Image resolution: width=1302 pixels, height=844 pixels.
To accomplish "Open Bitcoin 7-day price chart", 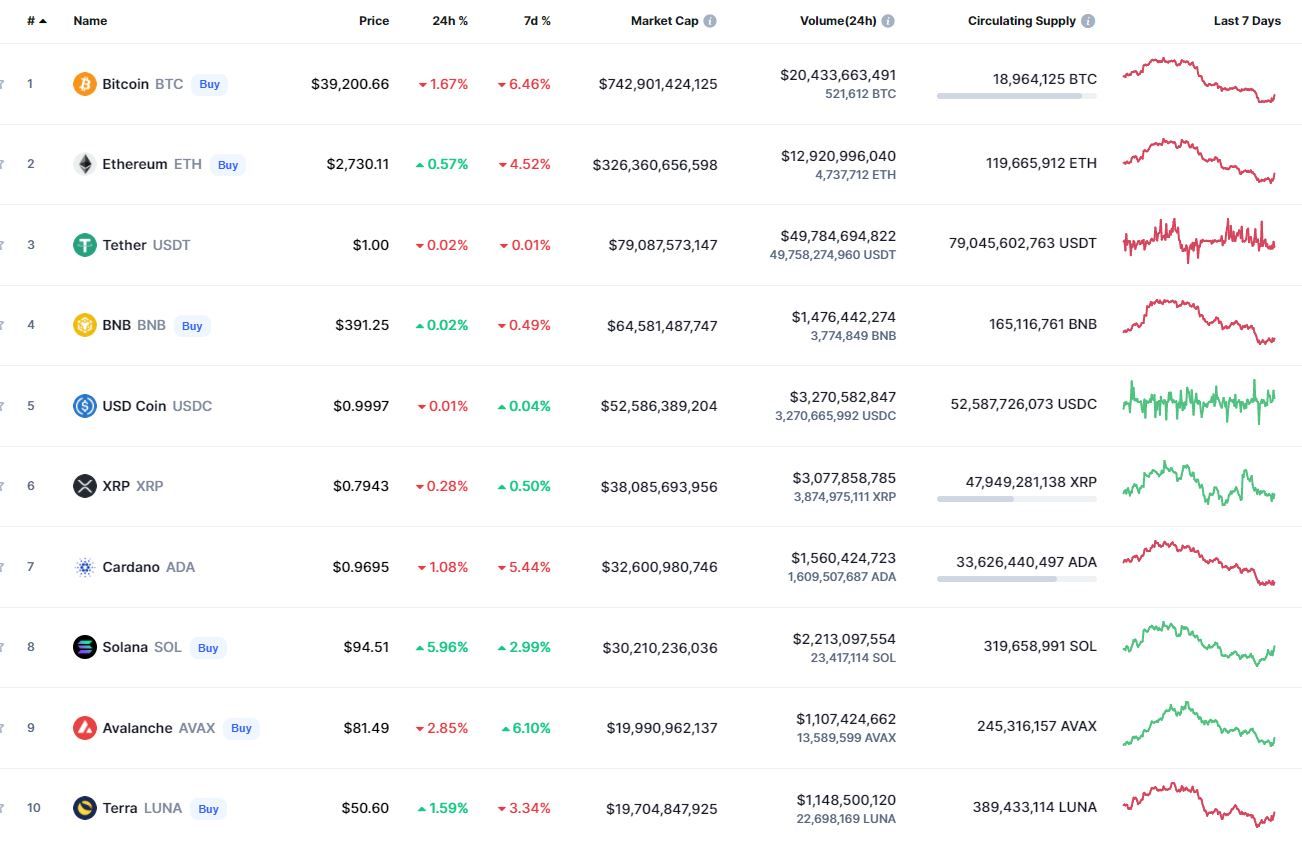I will tap(1199, 80).
